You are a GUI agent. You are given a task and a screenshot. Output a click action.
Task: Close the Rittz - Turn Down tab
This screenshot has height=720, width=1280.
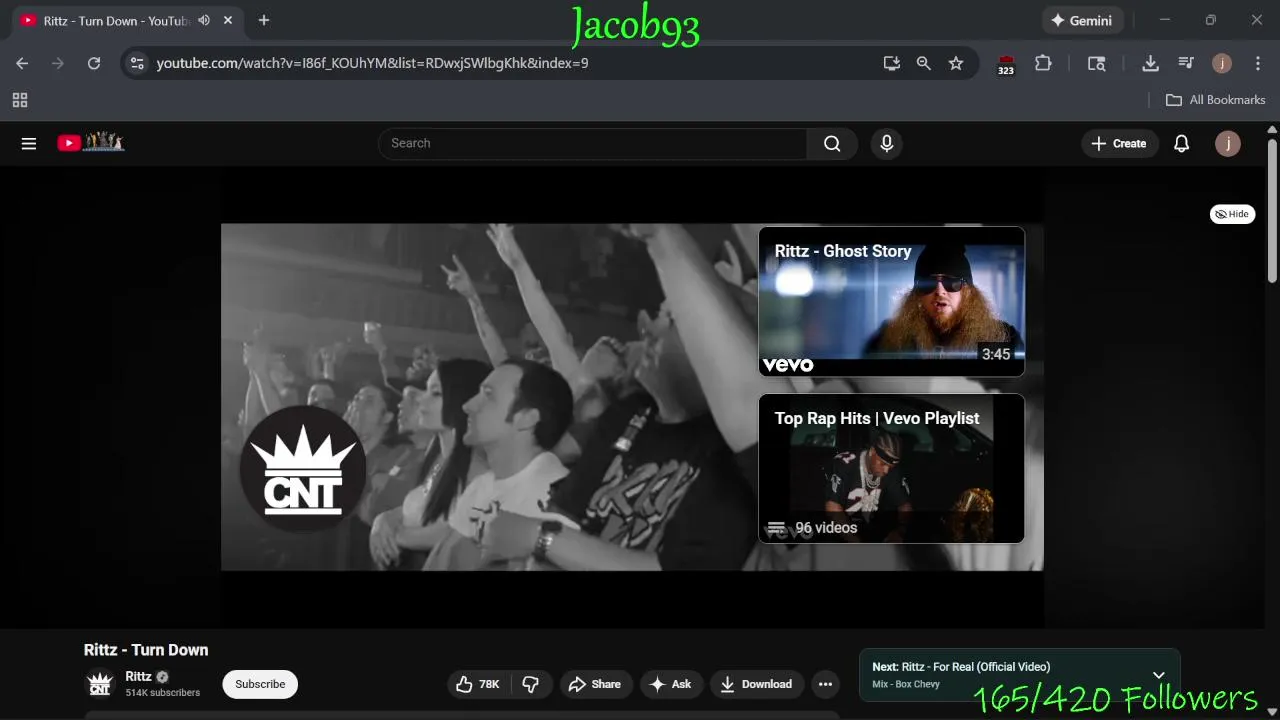tap(228, 20)
